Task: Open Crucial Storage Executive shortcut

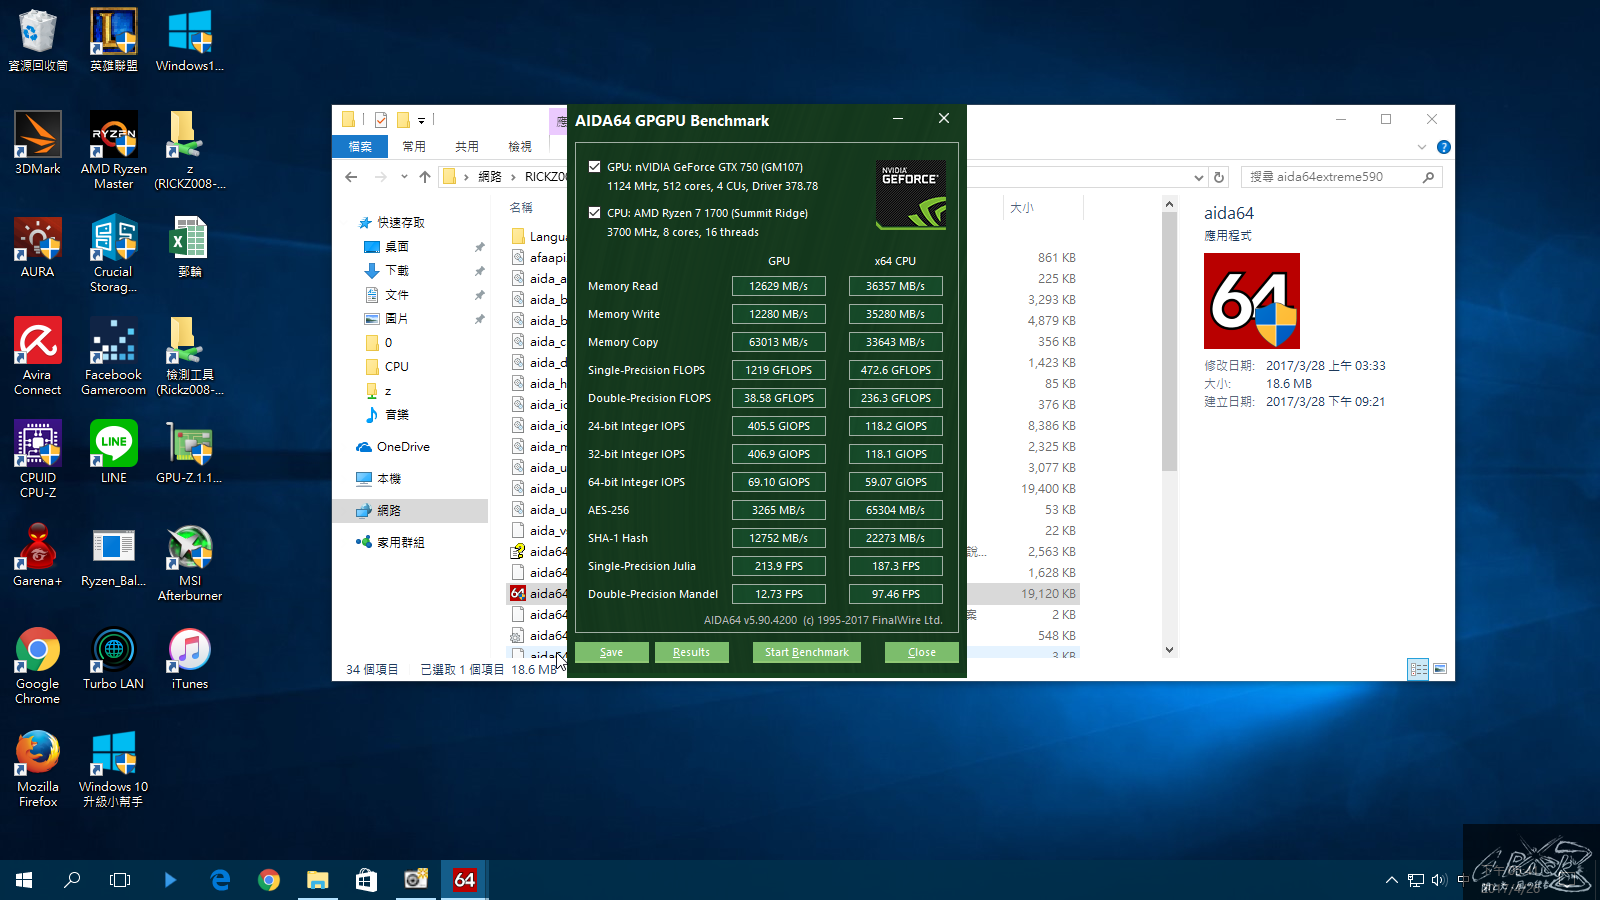Action: [x=114, y=254]
